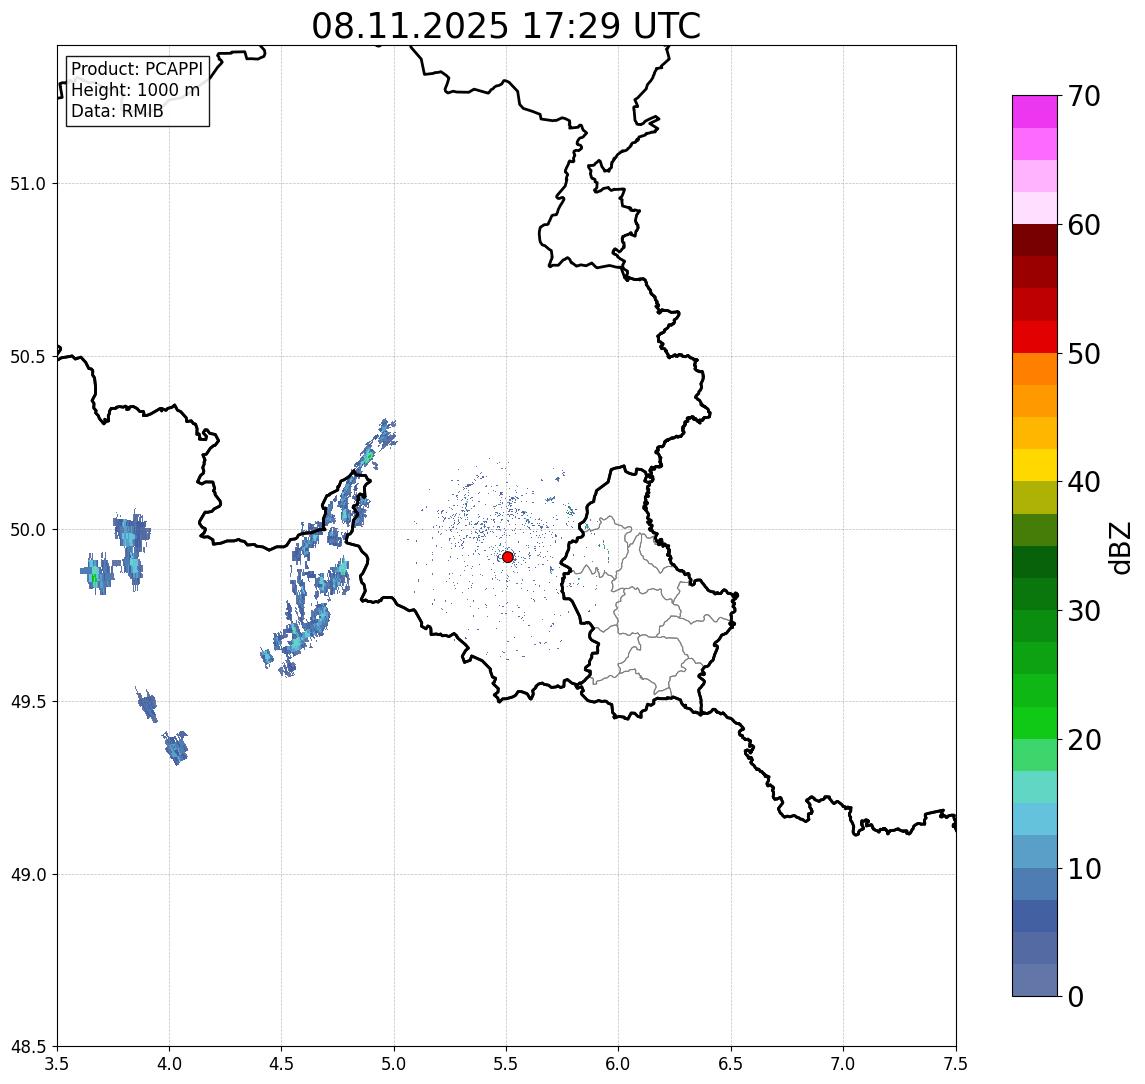Click the latitude axis label 51.0

[x=28, y=184]
